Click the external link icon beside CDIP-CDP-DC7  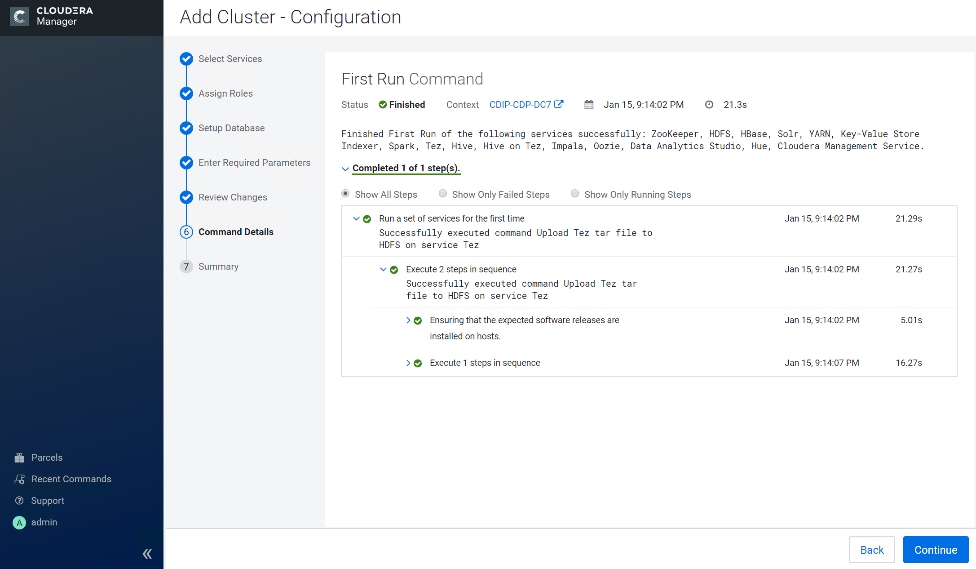[559, 104]
